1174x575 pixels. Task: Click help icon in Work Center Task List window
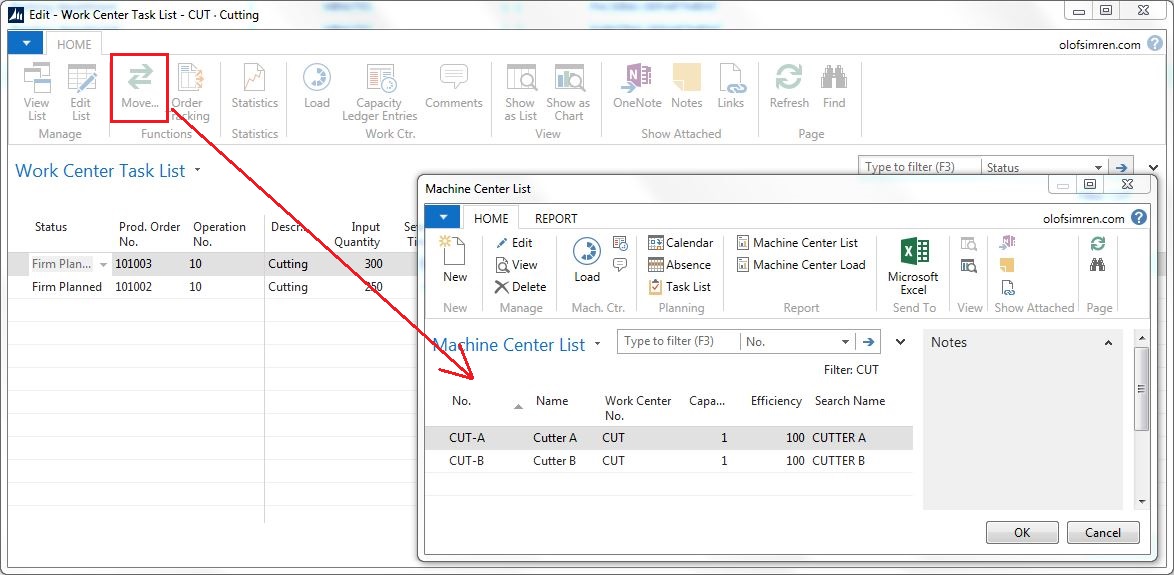coord(1155,43)
